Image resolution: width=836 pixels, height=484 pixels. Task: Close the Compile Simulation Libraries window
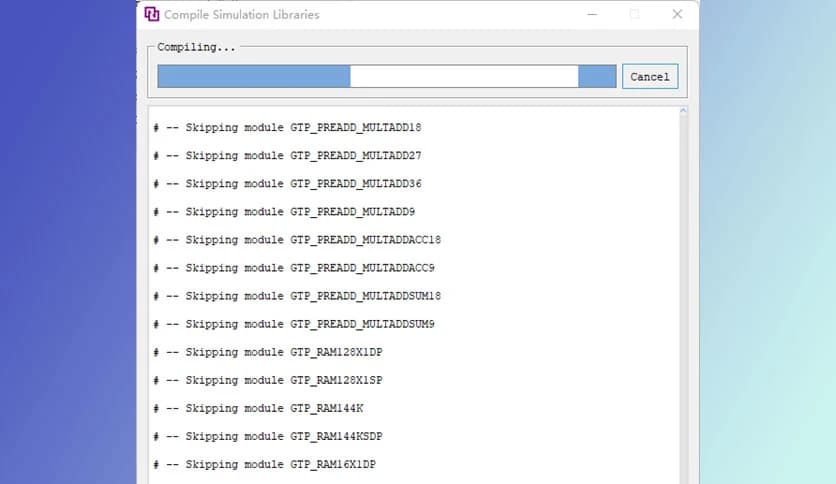(x=677, y=14)
